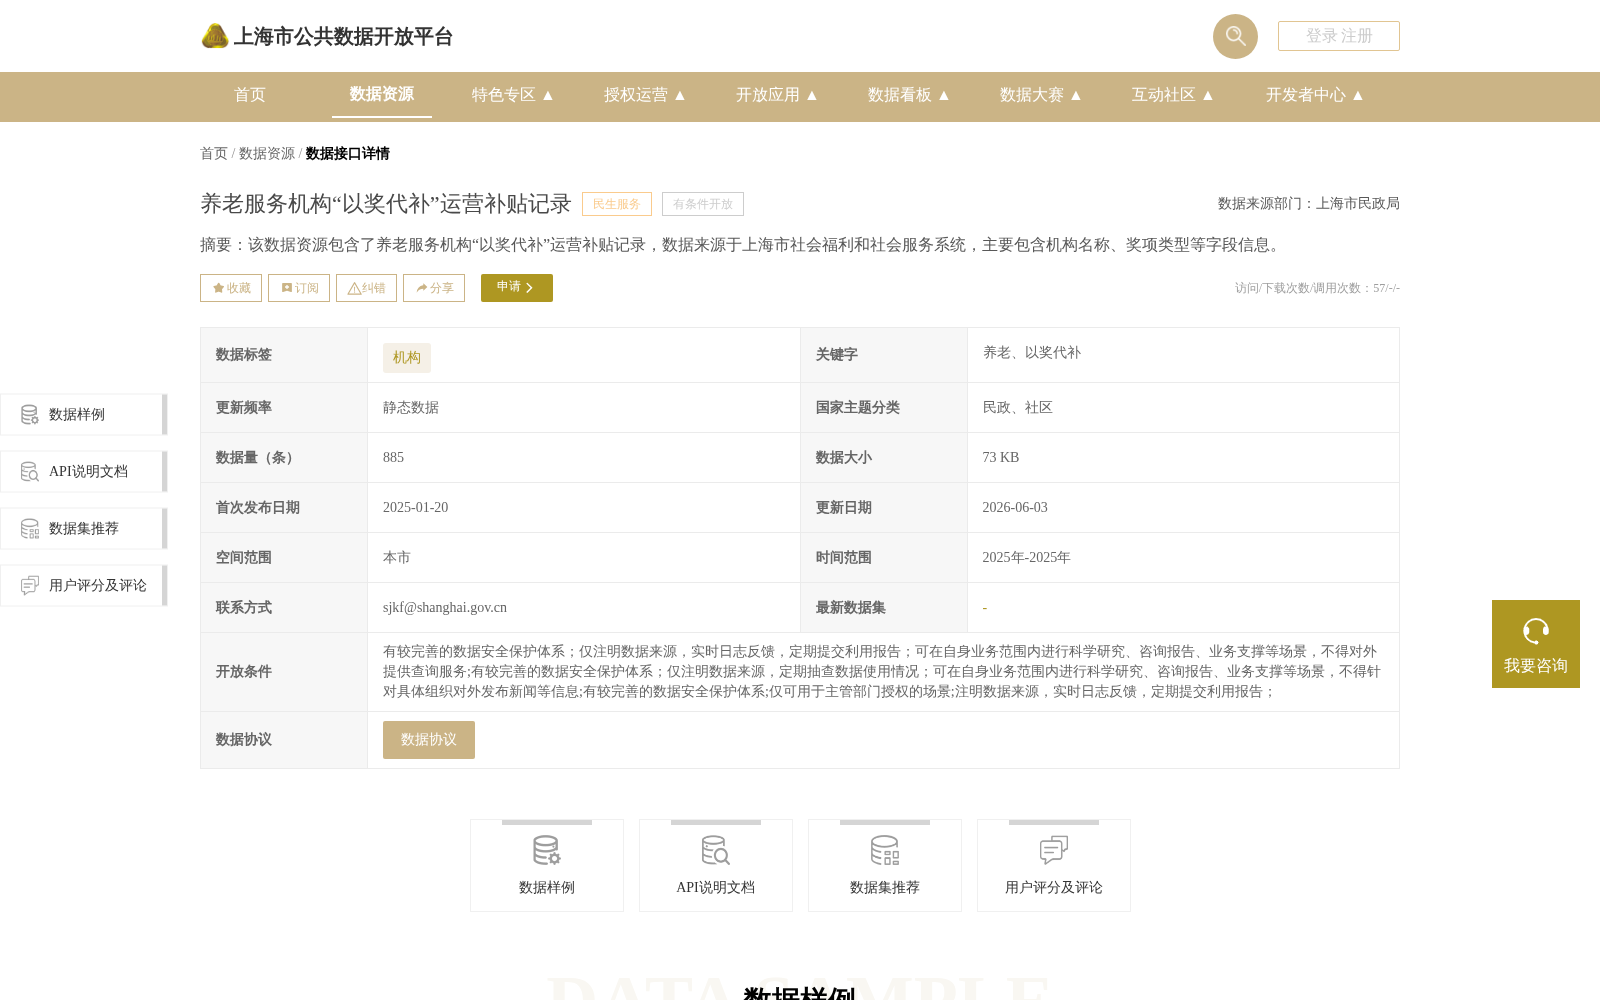Expand 互动社区 menu
This screenshot has height=1000, width=1600.
pyautogui.click(x=1173, y=95)
